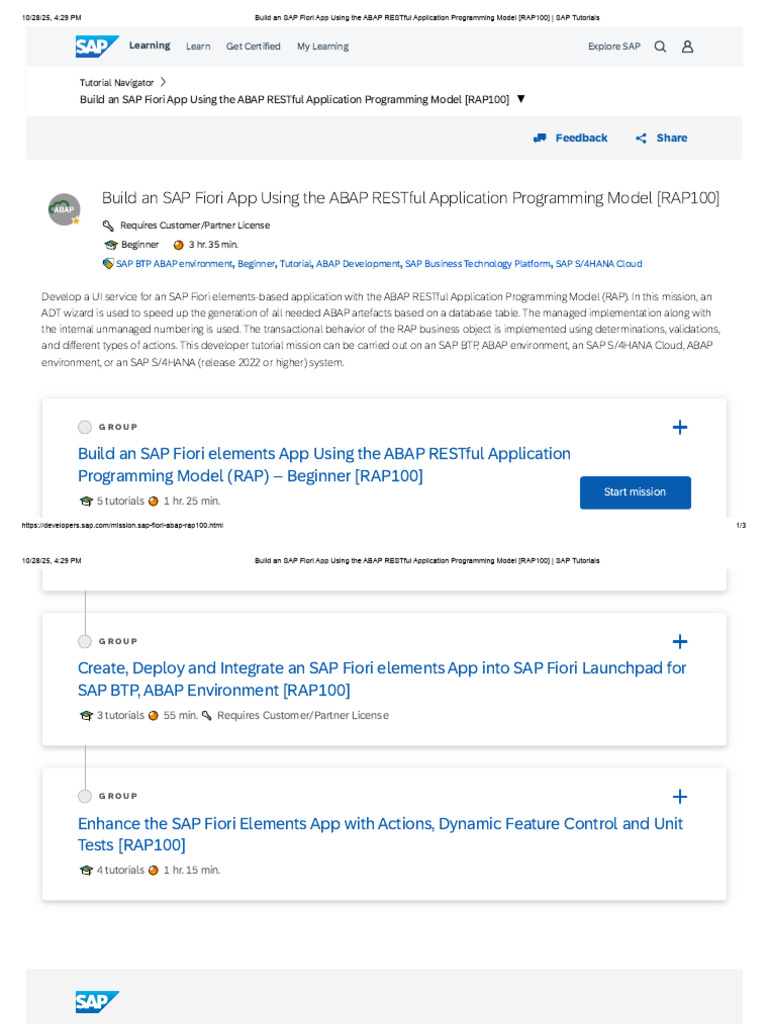Click the clock icon by 1 hr. 25 min.

pos(153,502)
